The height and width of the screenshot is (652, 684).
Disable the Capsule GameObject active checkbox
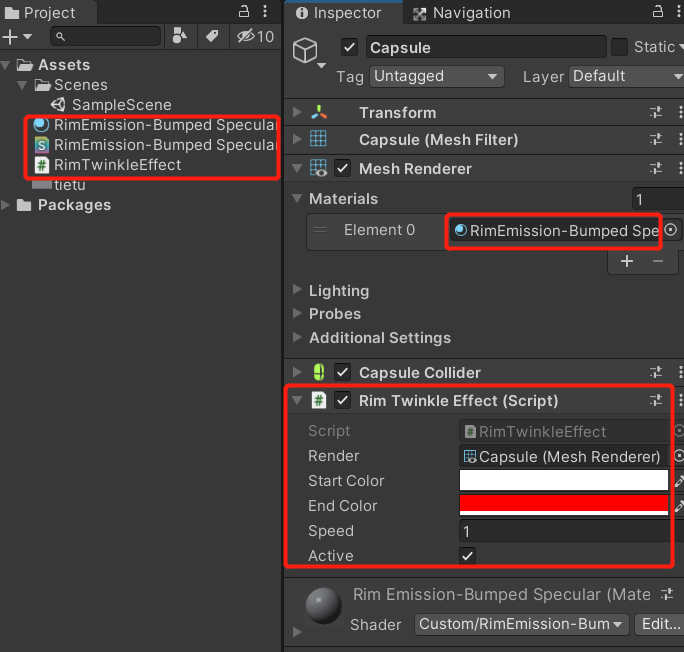(349, 47)
